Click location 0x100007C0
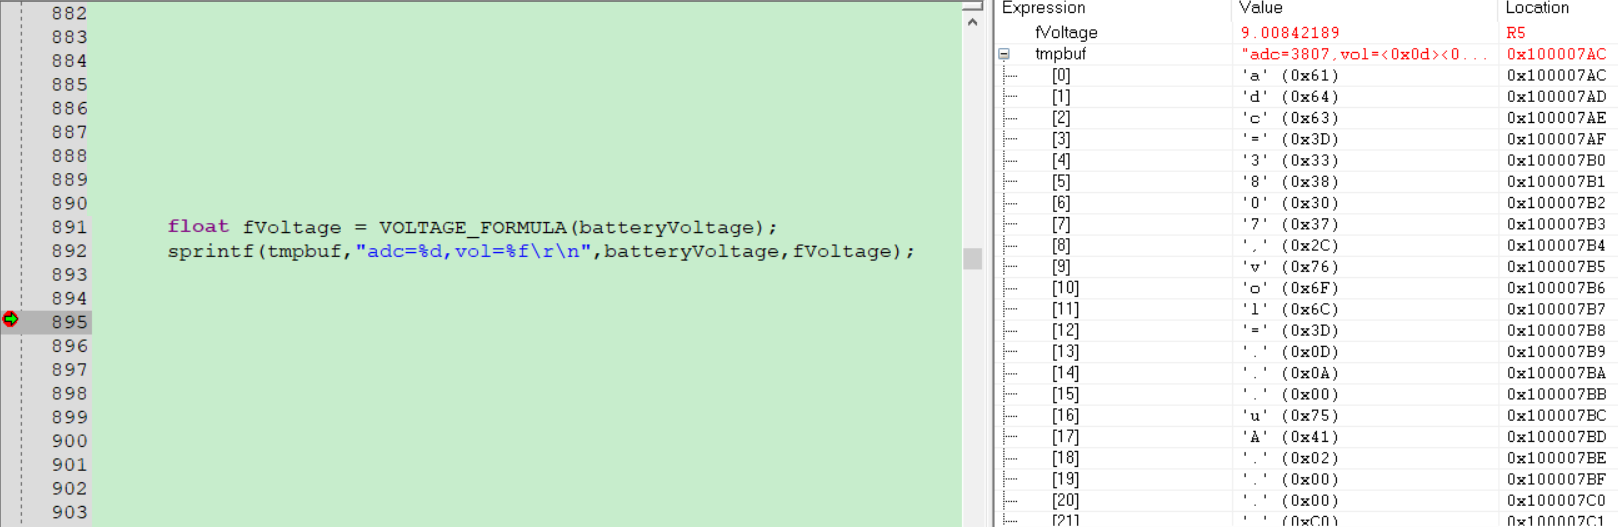Viewport: 1618px width, 530px height. click(1556, 500)
